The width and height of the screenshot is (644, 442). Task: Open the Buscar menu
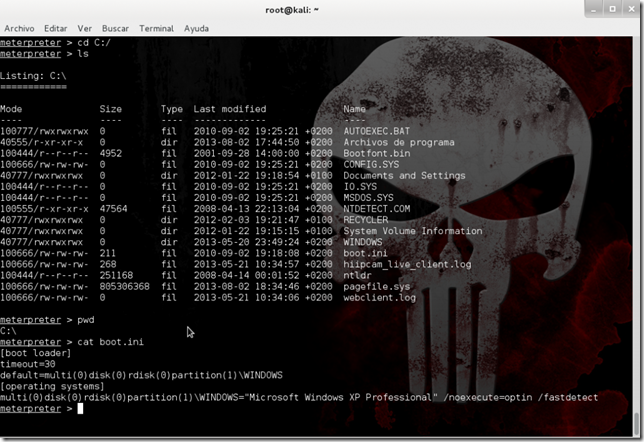tap(115, 28)
